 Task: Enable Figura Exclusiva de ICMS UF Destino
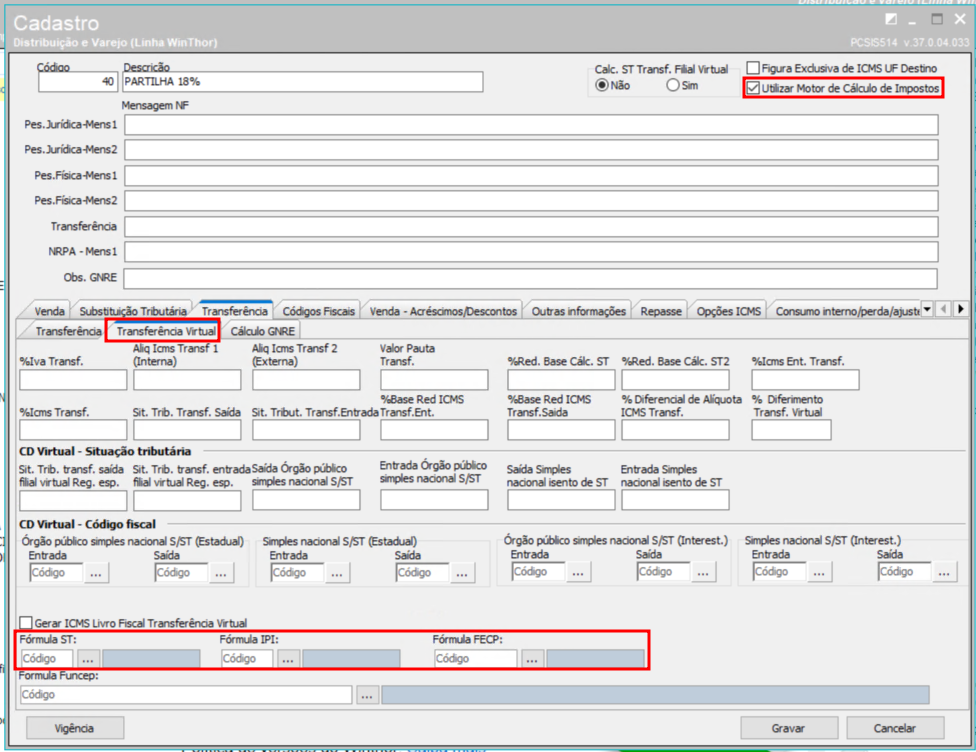point(753,68)
